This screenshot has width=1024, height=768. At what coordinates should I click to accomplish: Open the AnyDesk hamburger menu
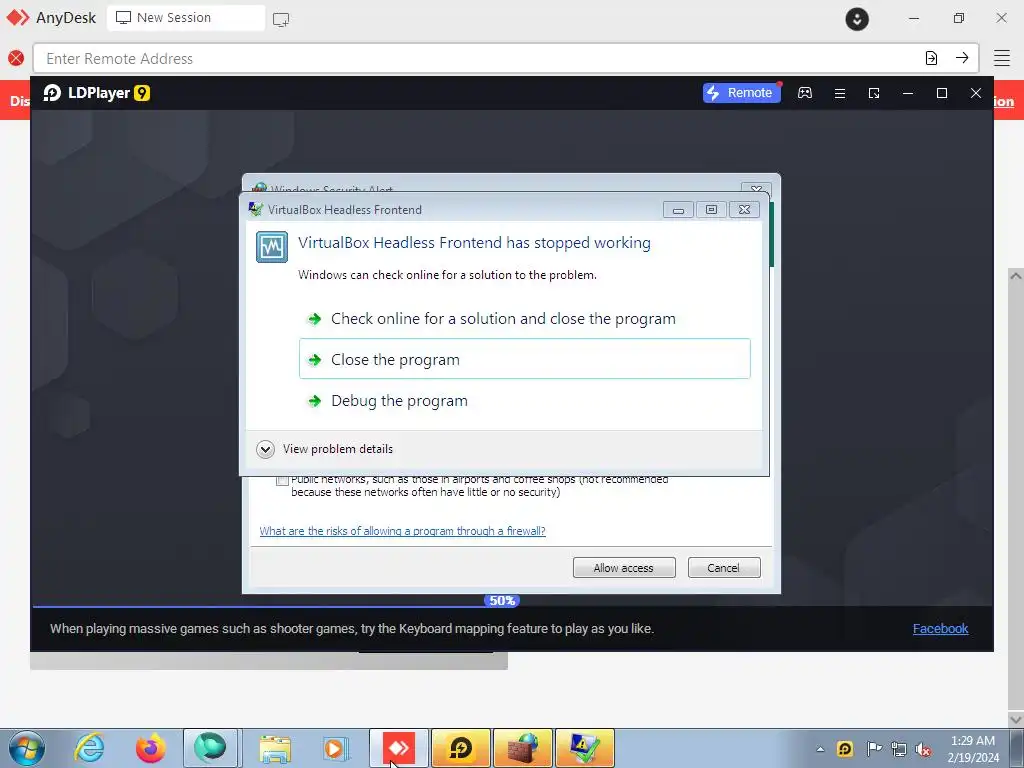pos(1002,58)
